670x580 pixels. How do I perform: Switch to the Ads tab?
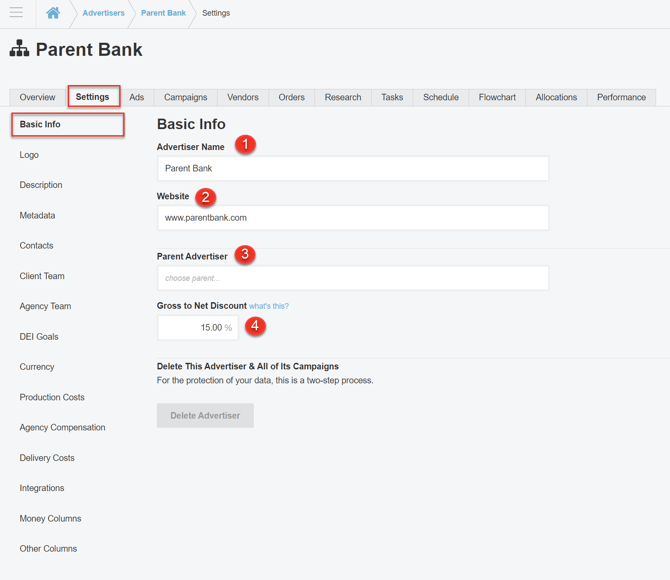(x=136, y=97)
